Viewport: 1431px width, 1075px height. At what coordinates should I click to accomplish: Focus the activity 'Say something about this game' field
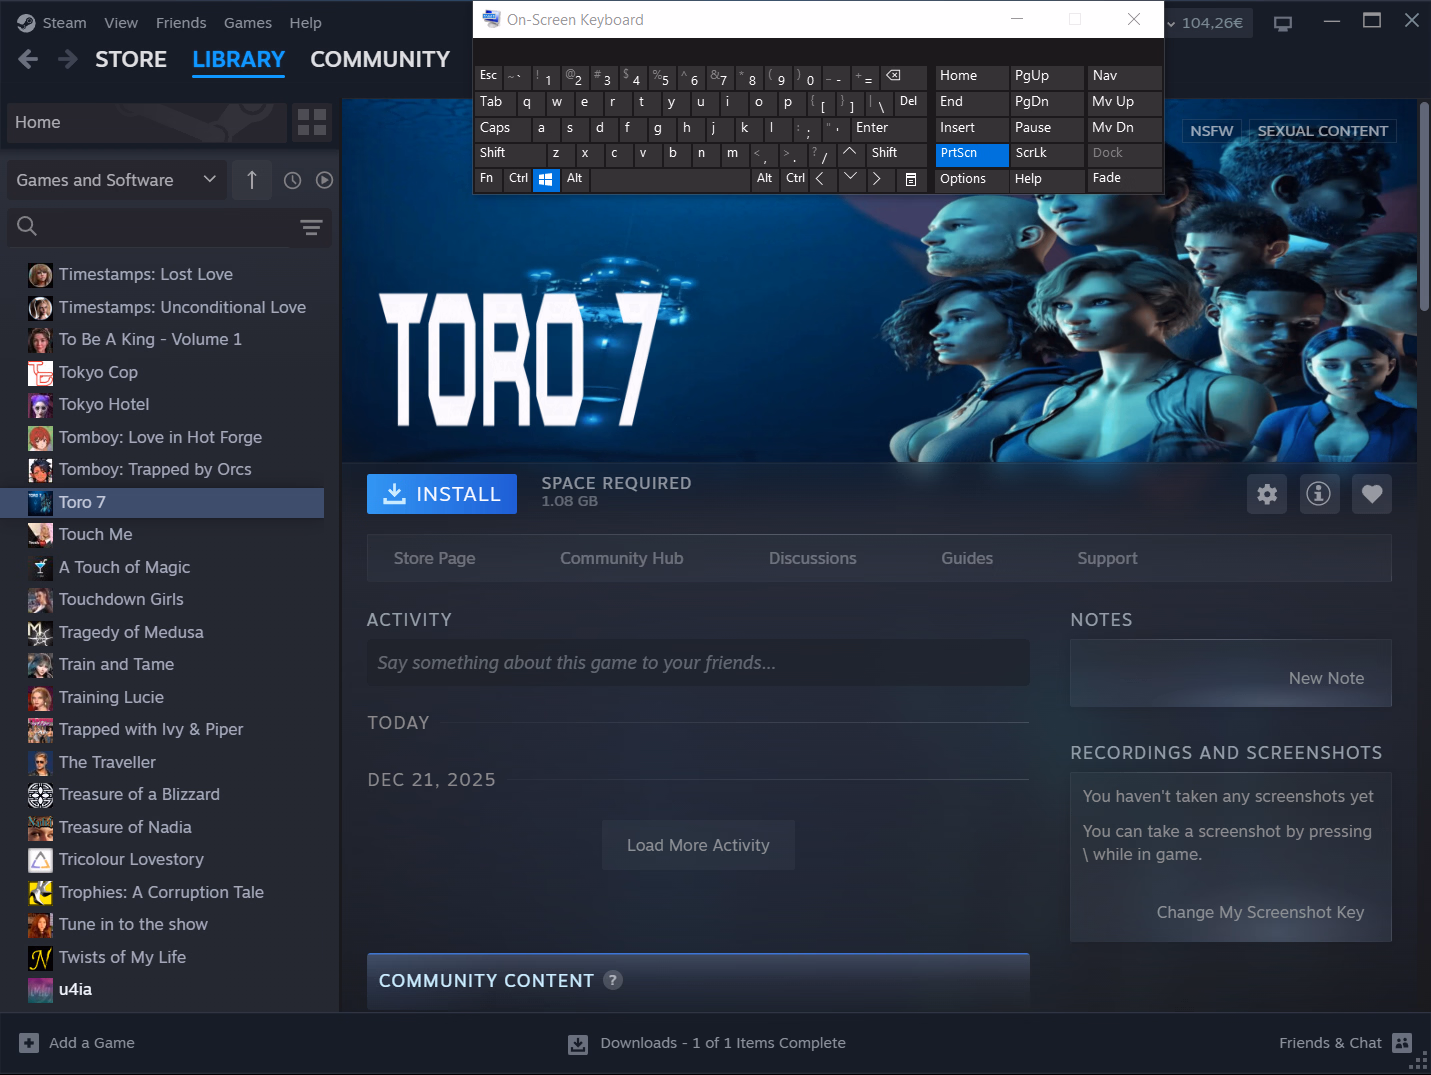698,663
